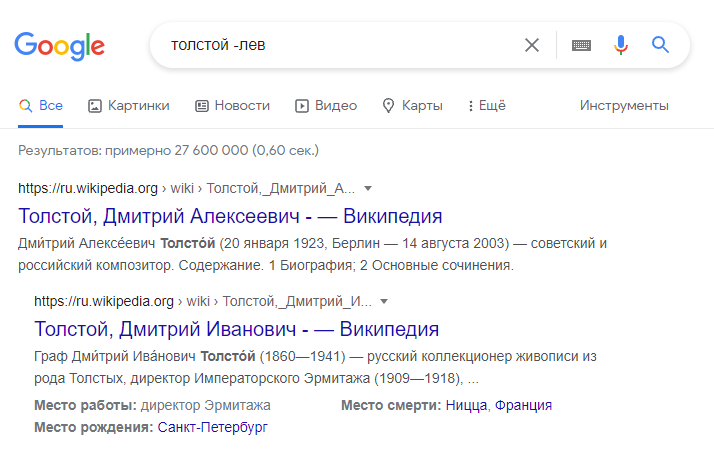This screenshot has width=714, height=459.
Task: Click the 'Место работы: директор Эрмитажа' text
Action: [x=152, y=405]
